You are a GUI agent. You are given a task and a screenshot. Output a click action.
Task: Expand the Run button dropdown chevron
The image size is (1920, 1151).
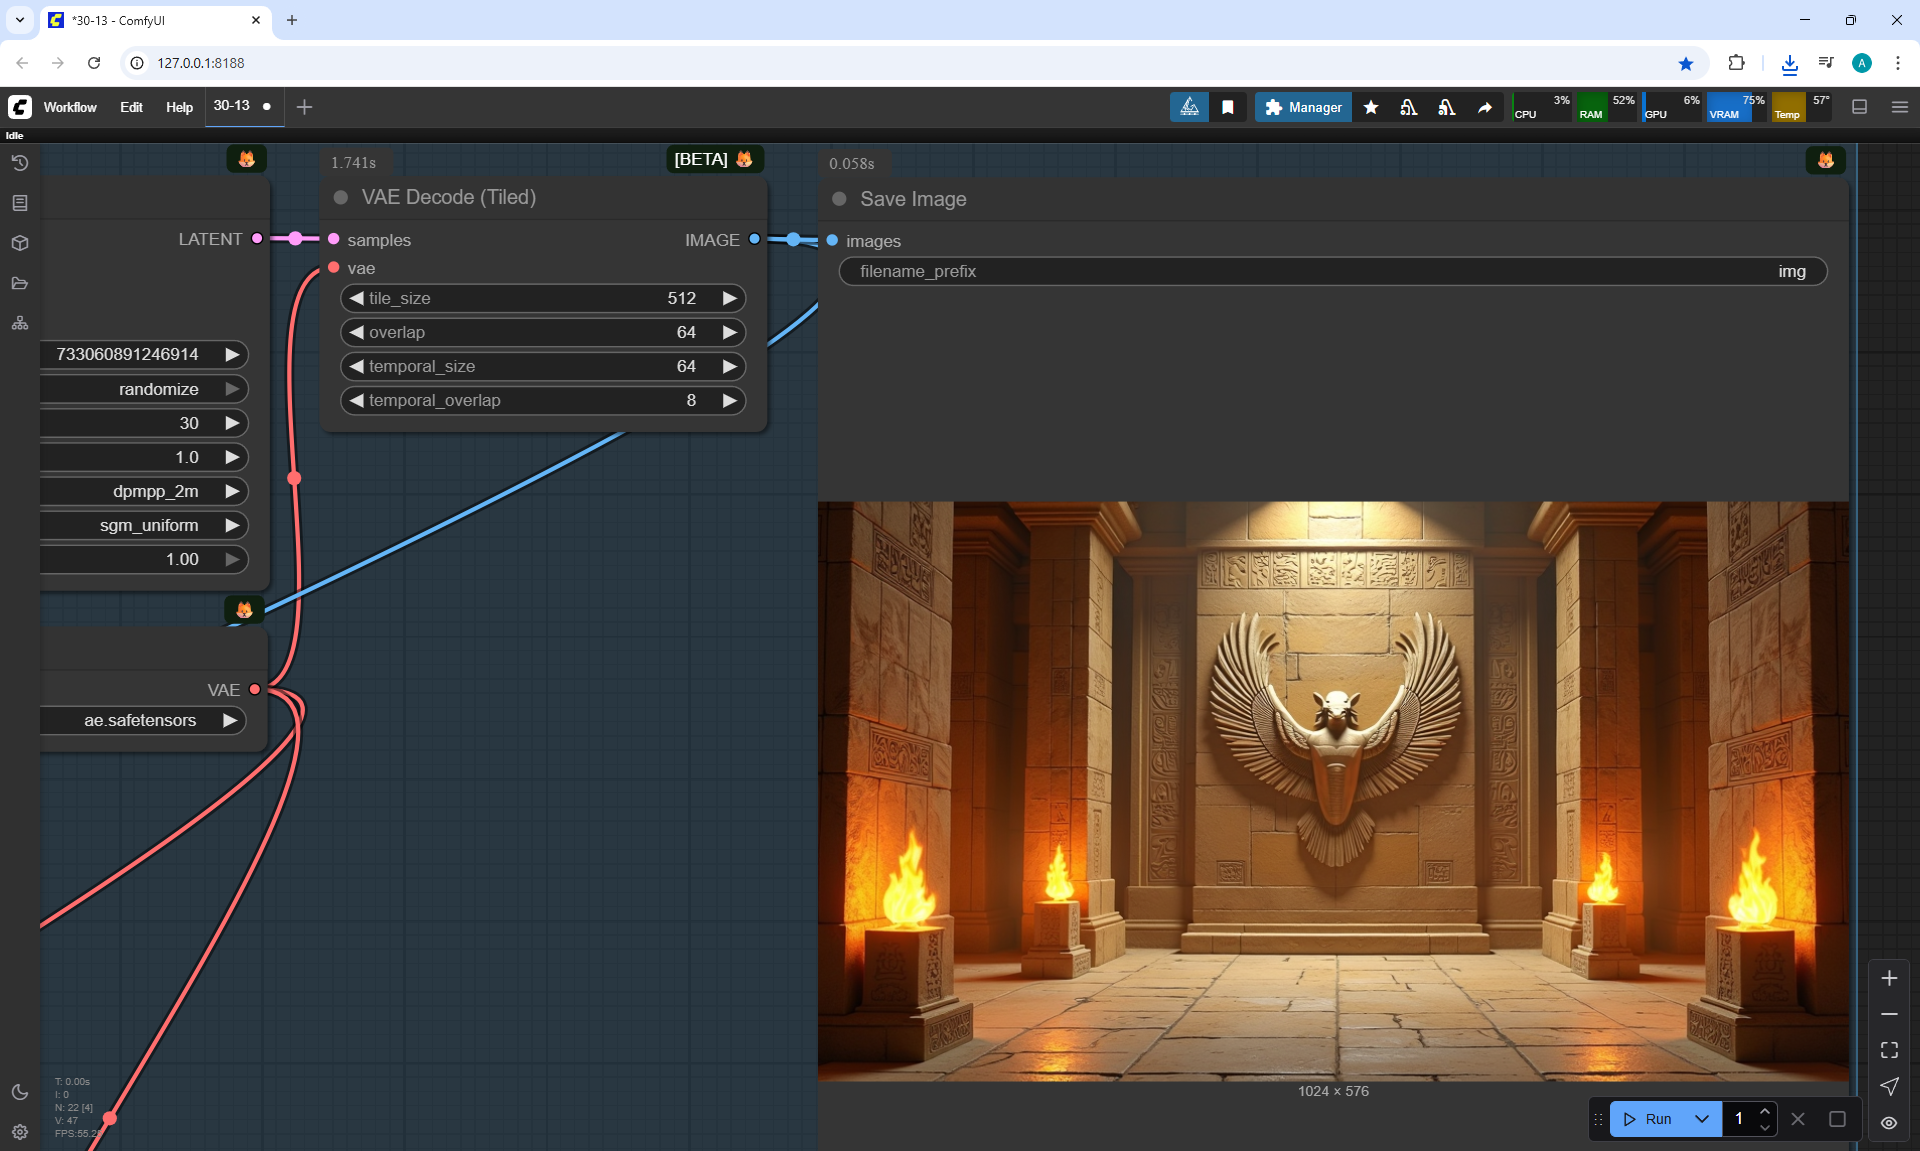(x=1701, y=1119)
